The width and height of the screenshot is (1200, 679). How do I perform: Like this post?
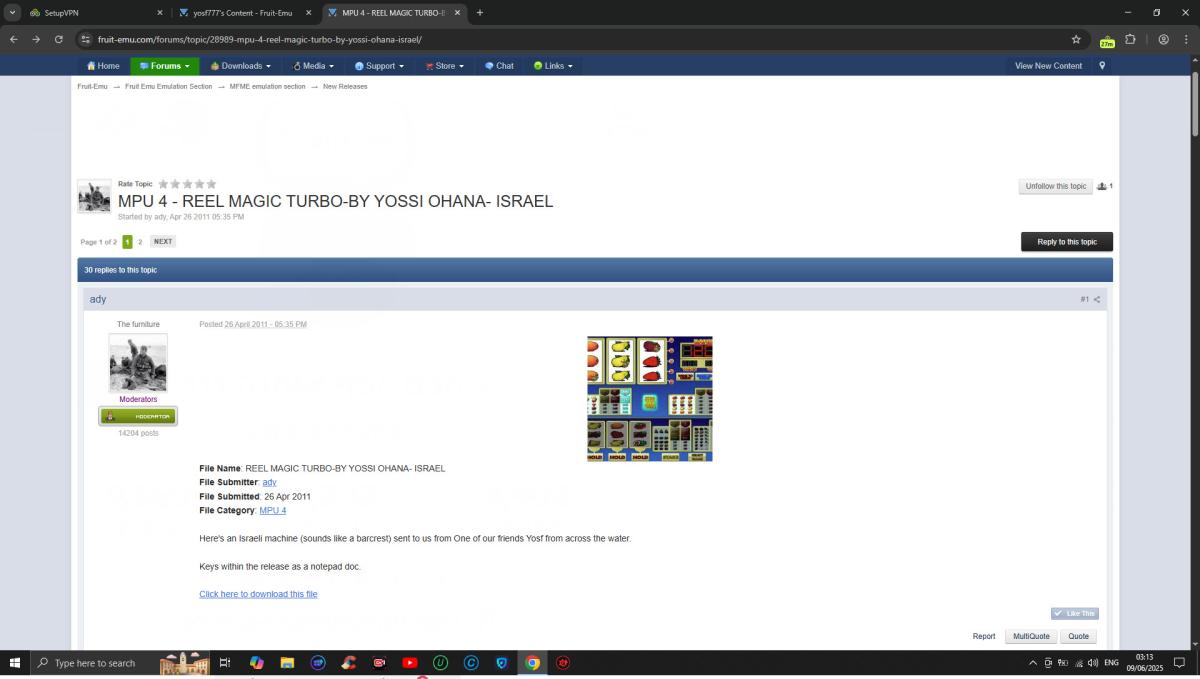[x=1075, y=613]
